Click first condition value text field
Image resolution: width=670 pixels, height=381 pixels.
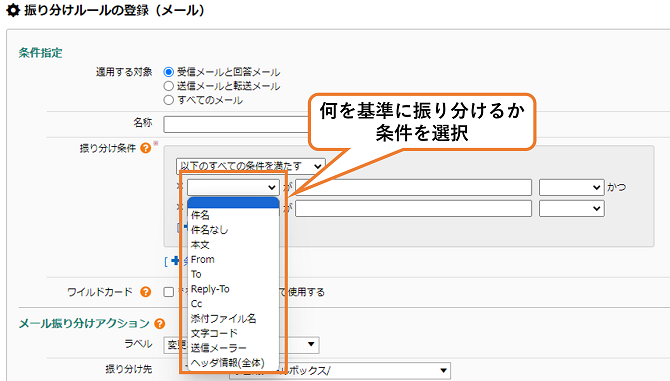413,187
